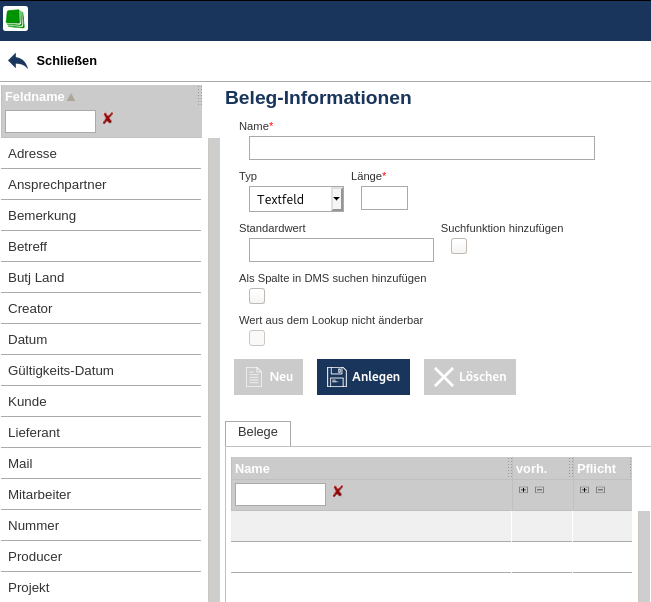Click into the Standardwert input field
The image size is (651, 602).
tap(341, 250)
